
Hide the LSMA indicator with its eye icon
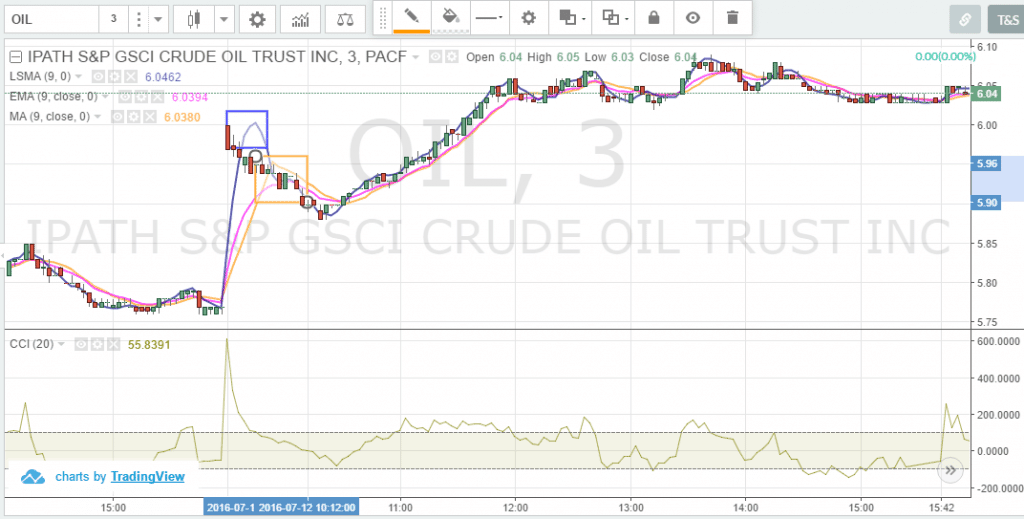(x=99, y=76)
